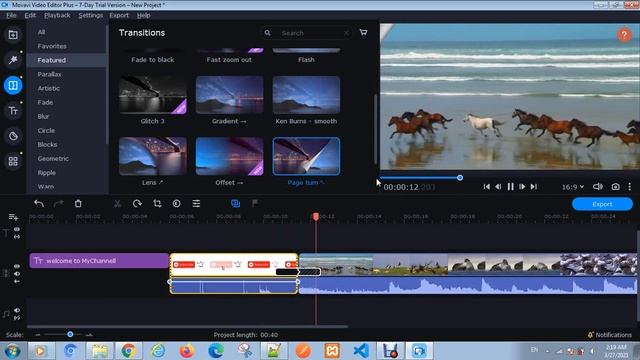Toggle music track link icon
Image resolution: width=640 pixels, height=360 pixels.
tap(17, 318)
